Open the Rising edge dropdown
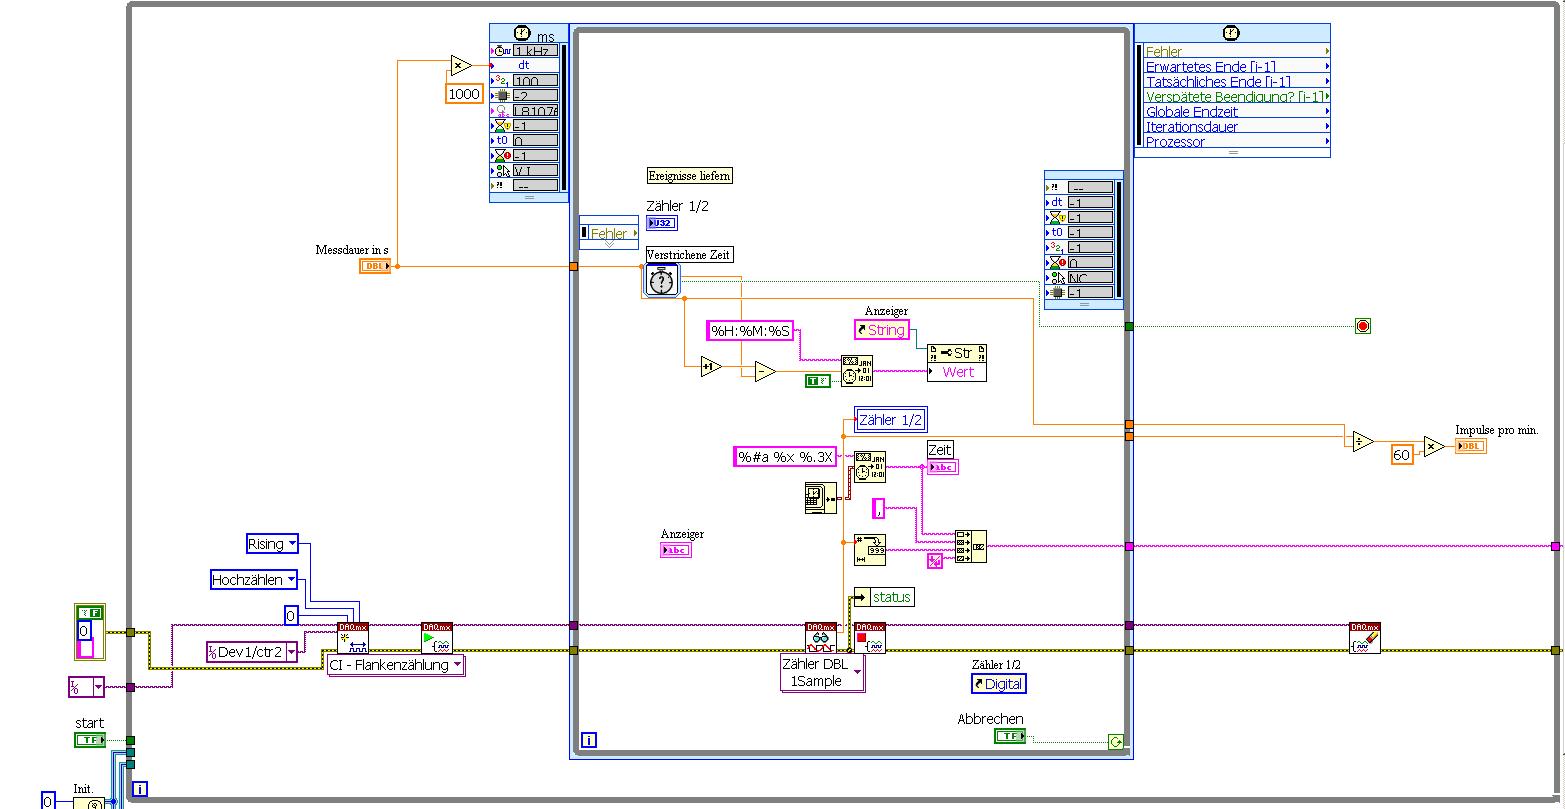Screen dimensions: 1565x809 (x=292, y=544)
